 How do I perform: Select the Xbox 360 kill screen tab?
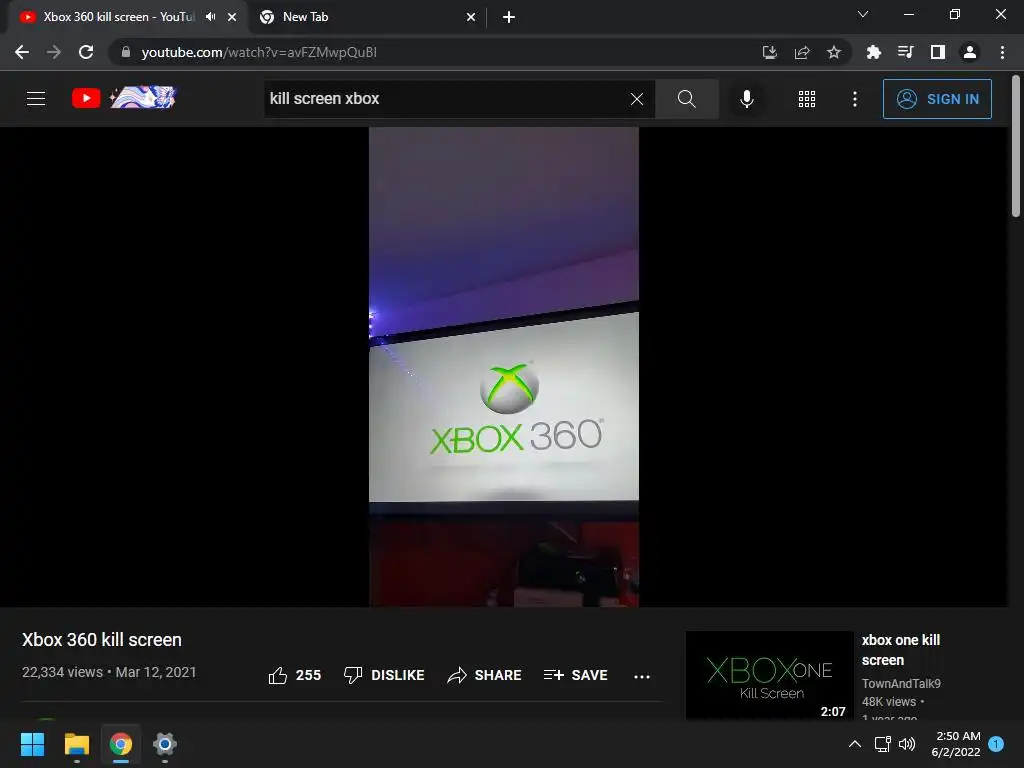(x=119, y=17)
